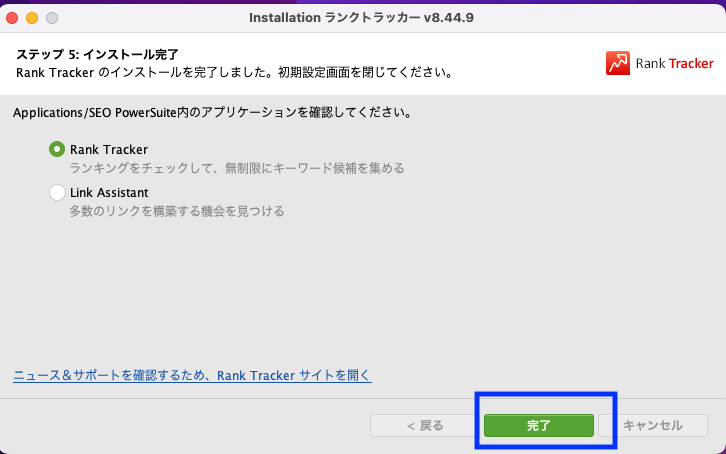Click the Rank Tracker logo icon
Viewport: 726px width, 454px height.
click(x=618, y=63)
